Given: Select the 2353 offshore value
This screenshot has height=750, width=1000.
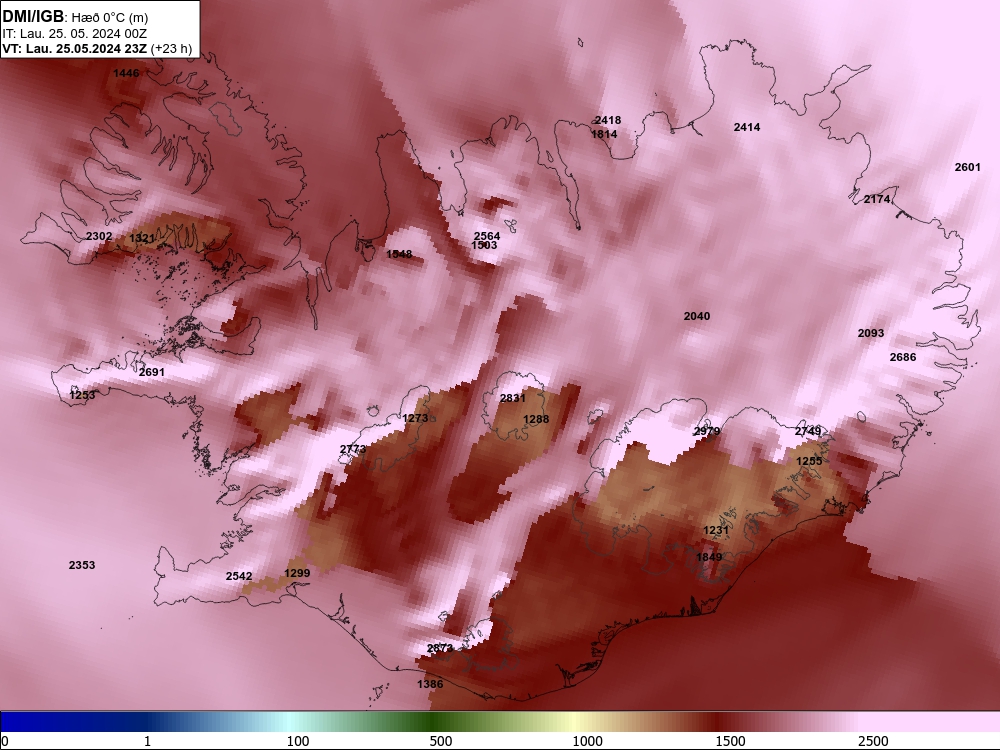Looking at the screenshot, I should tap(82, 565).
